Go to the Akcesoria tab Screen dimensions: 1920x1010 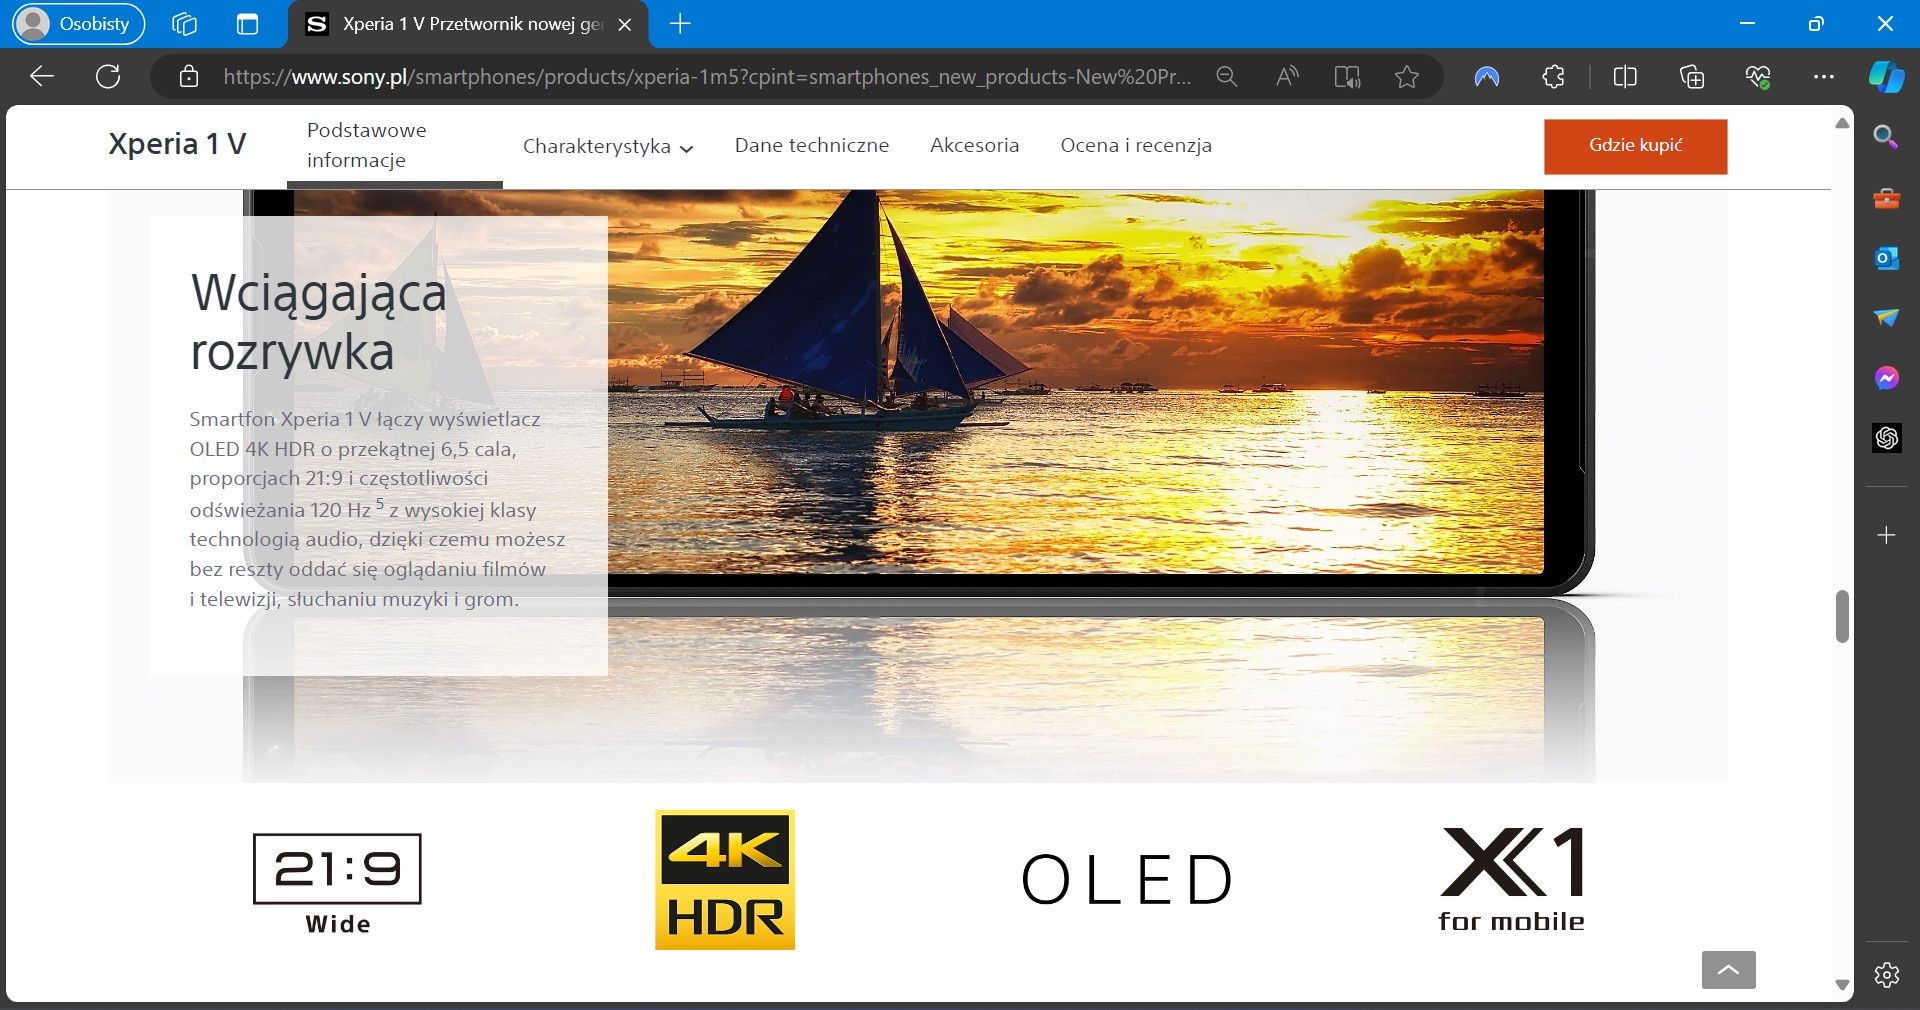[975, 145]
